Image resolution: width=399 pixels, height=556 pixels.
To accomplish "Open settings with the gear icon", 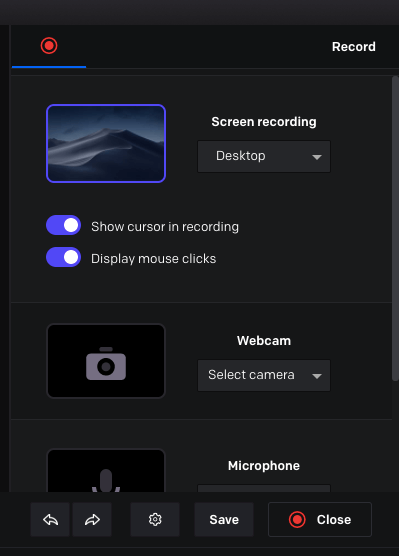I will [x=155, y=519].
